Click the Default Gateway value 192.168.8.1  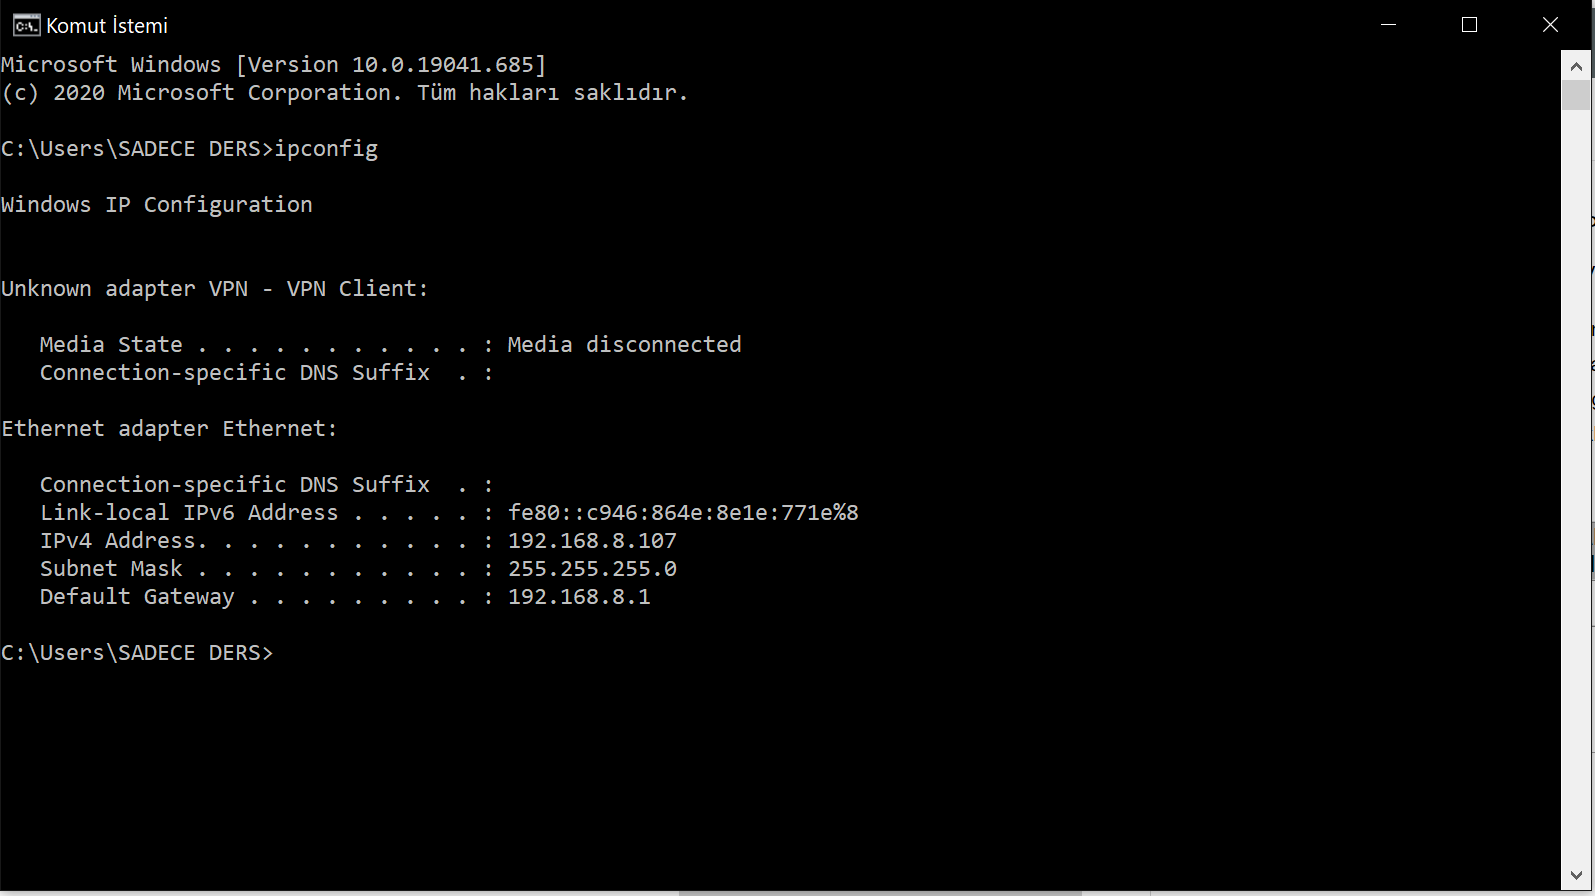pos(579,597)
